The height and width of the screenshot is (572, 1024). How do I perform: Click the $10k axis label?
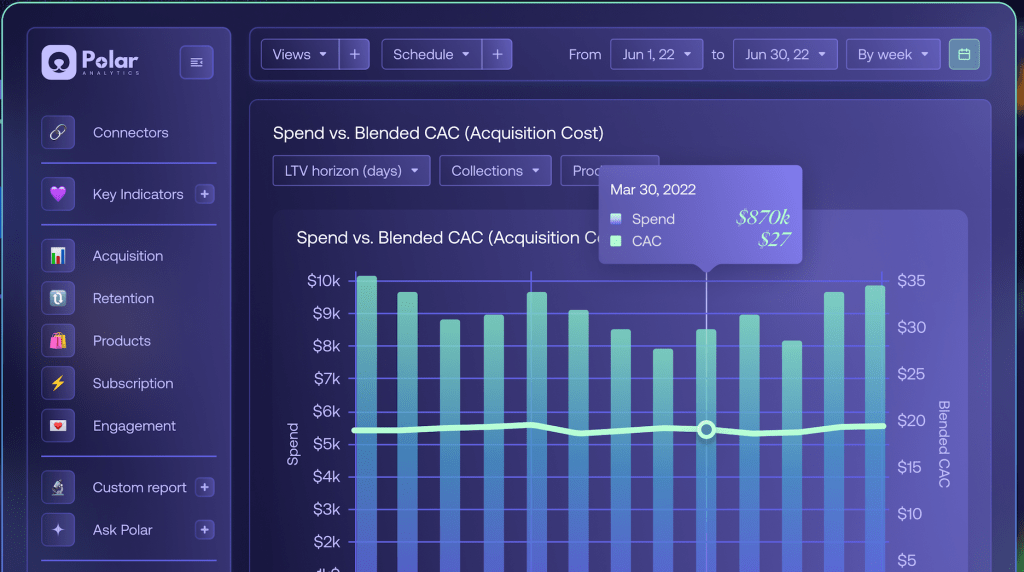pyautogui.click(x=323, y=281)
